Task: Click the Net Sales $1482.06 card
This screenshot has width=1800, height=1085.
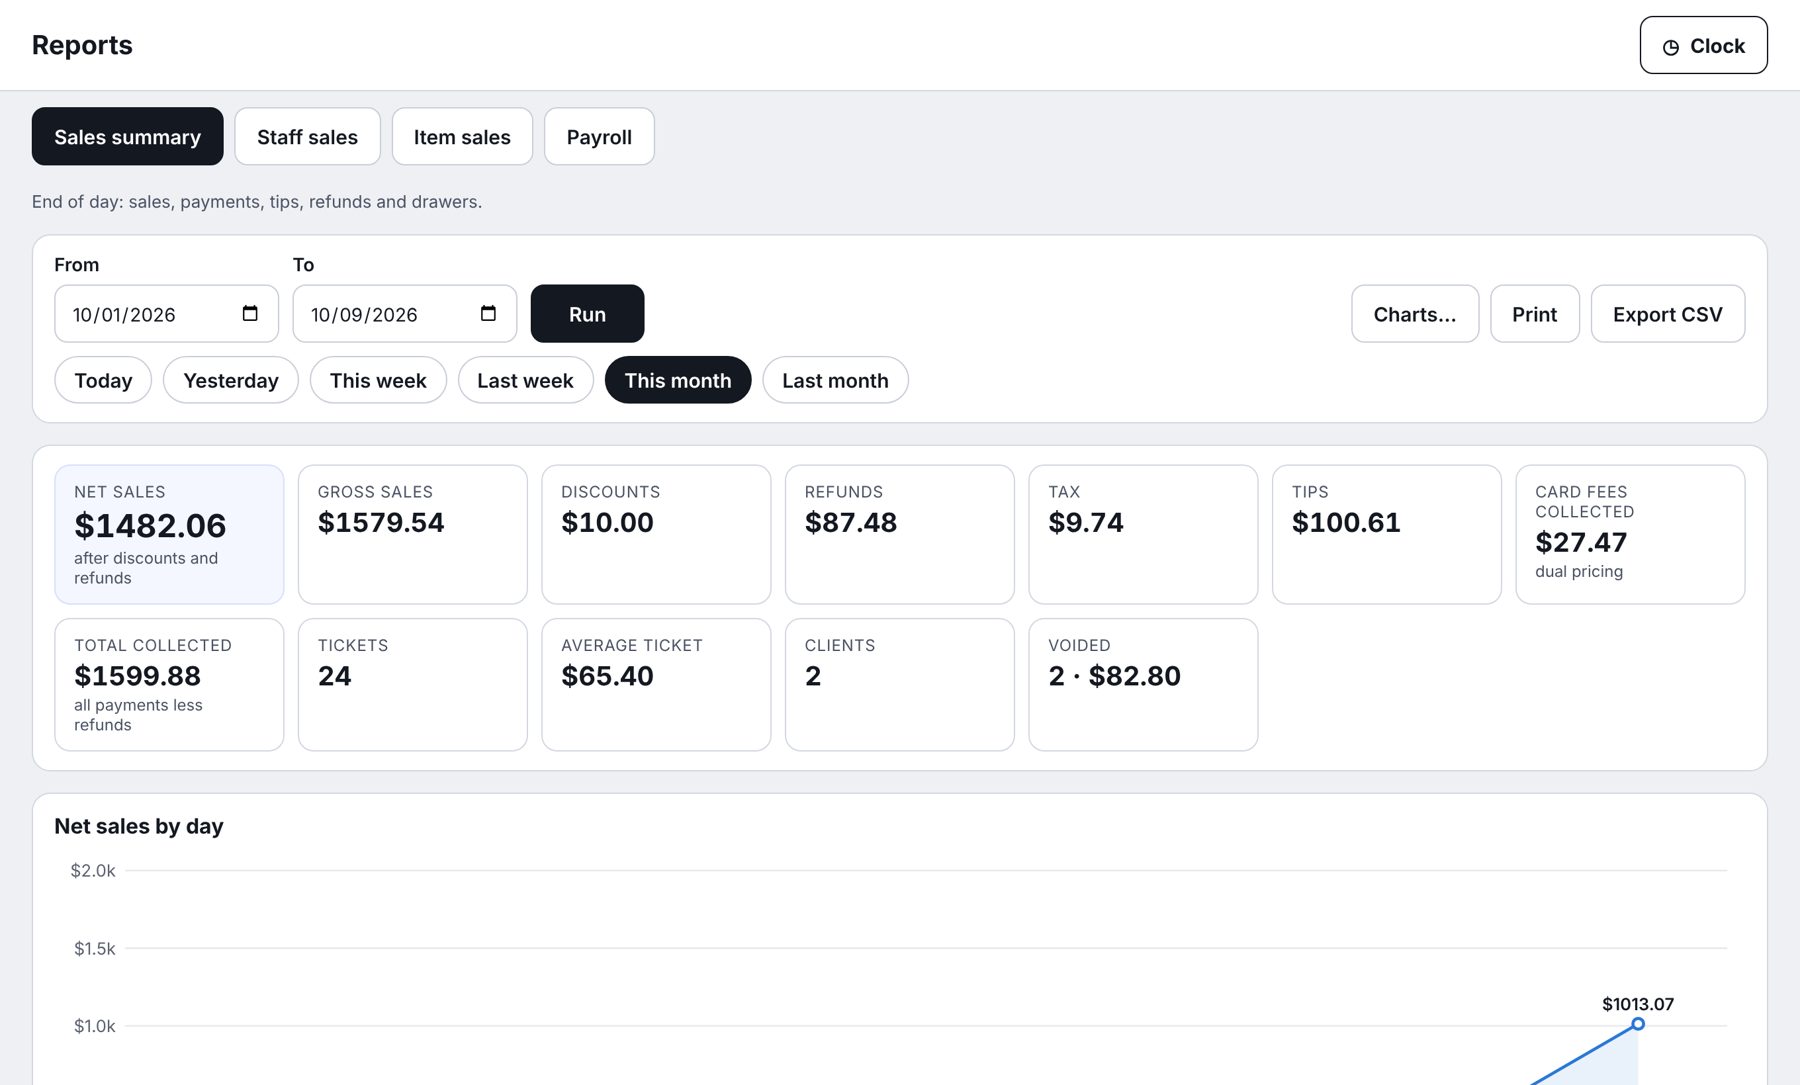Action: point(169,534)
